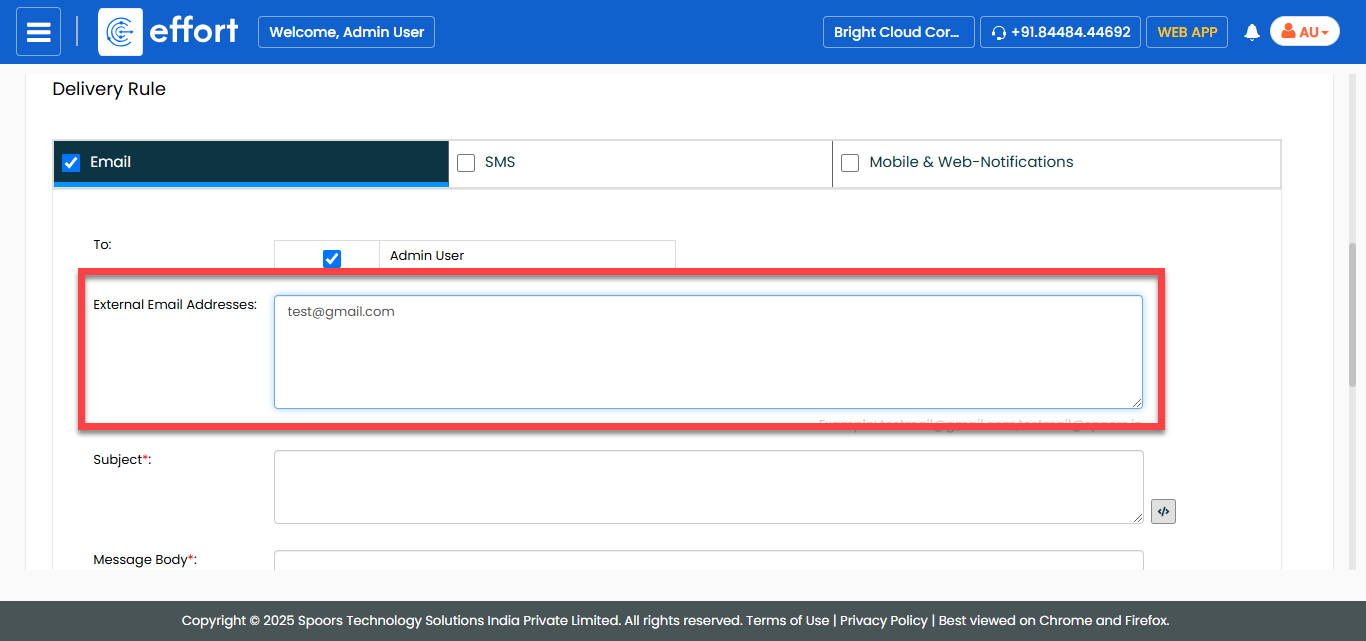Viewport: 1366px width, 641px height.
Task: Open the notifications bell
Action: [1251, 32]
